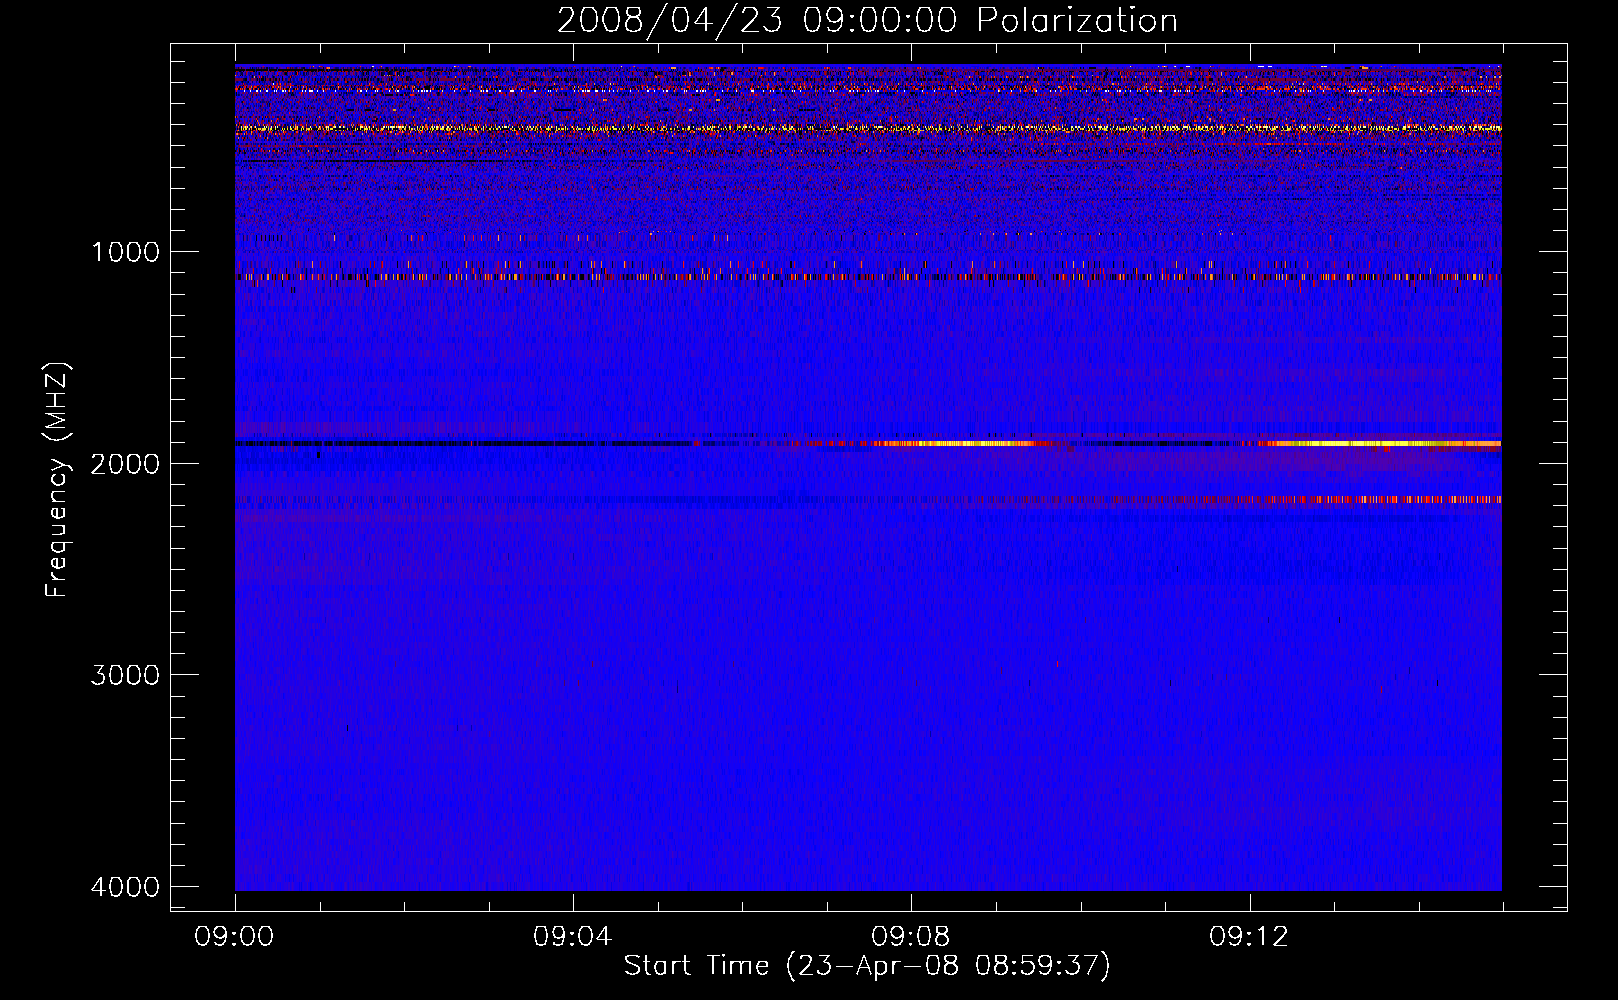Click the 1000 frequency tick label

(x=125, y=252)
